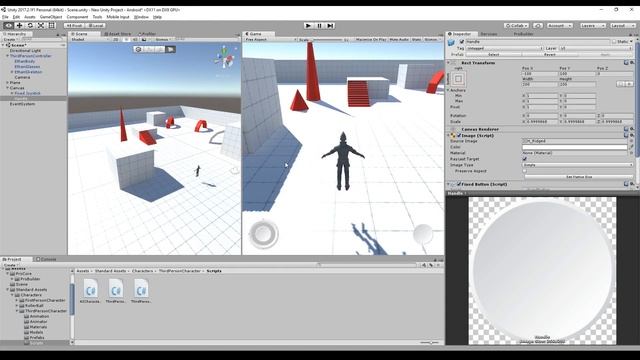Click the Set Native Size button
640x360 pixels.
coord(579,177)
